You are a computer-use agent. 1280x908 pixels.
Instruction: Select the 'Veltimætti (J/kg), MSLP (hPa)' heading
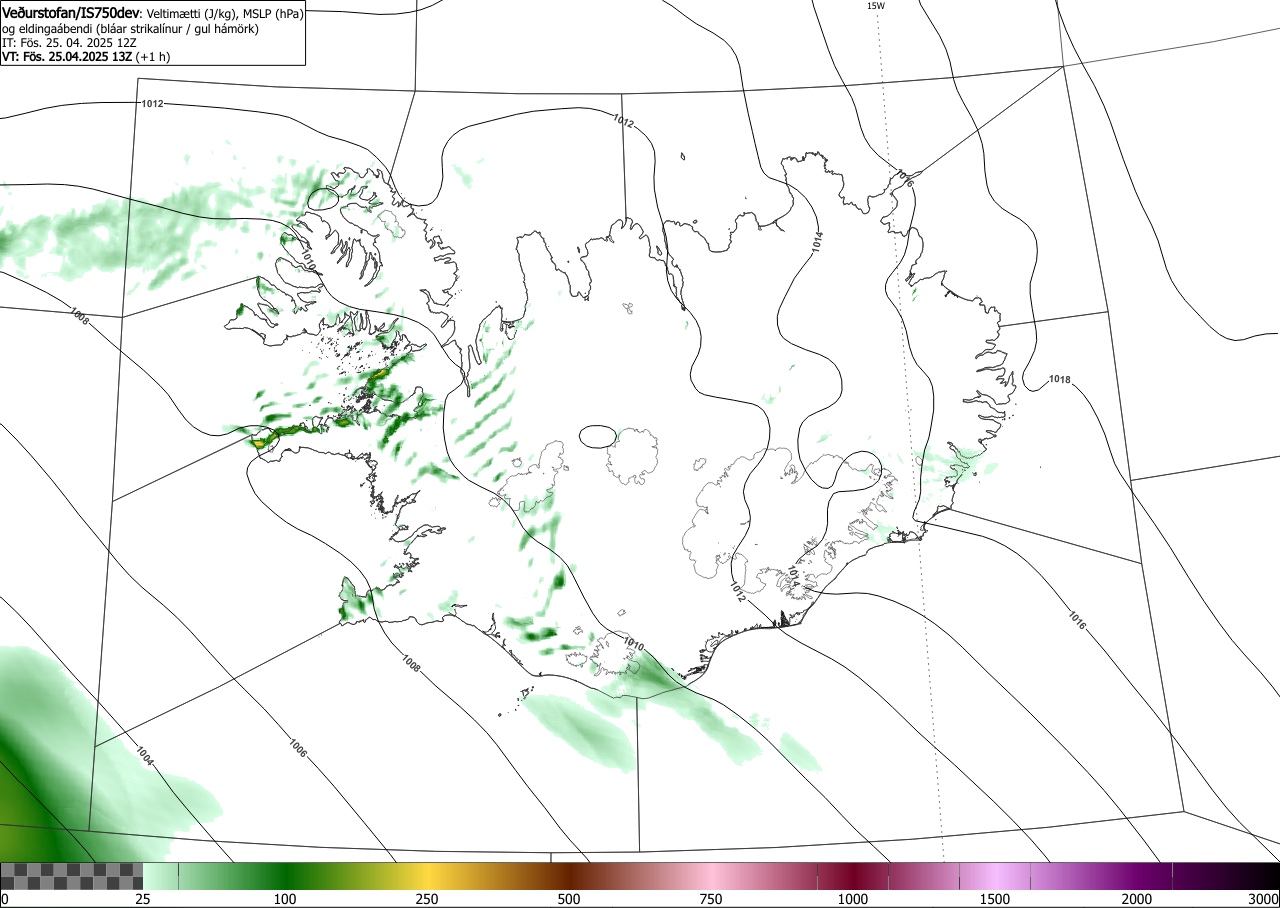click(x=225, y=14)
